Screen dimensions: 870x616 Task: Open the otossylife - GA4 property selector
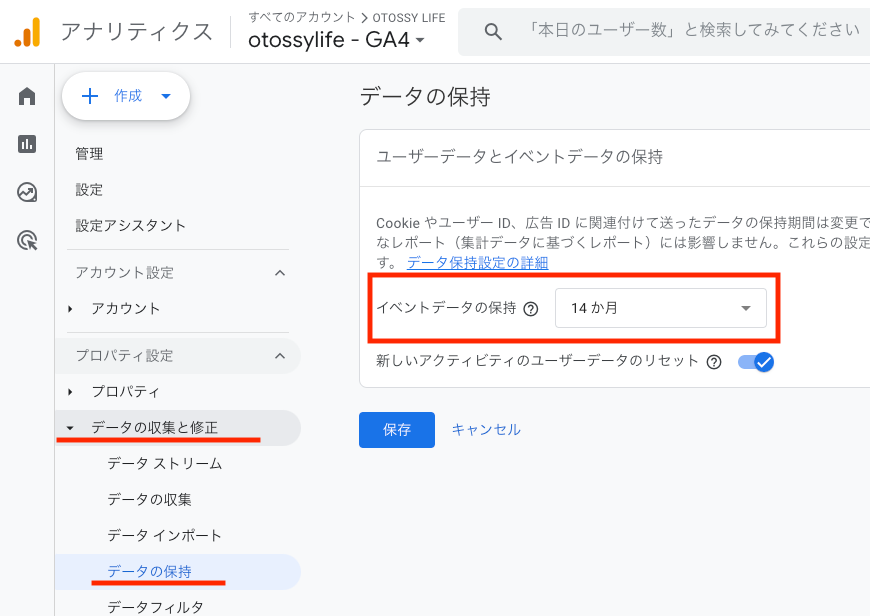click(x=337, y=40)
